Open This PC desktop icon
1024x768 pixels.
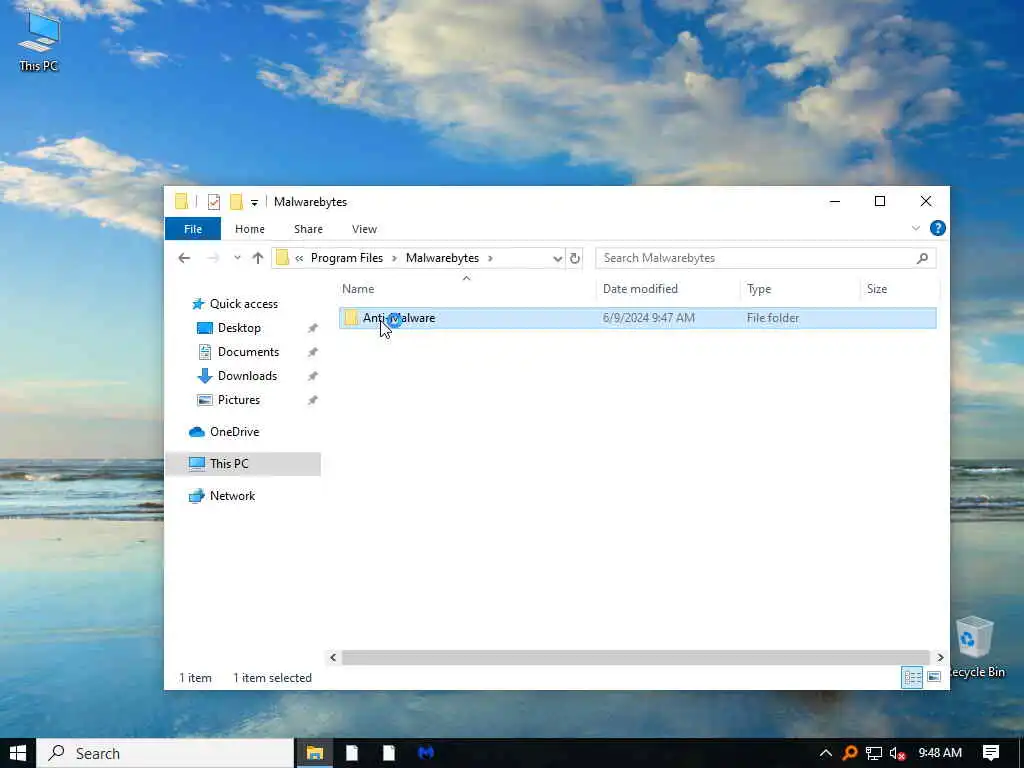point(39,42)
